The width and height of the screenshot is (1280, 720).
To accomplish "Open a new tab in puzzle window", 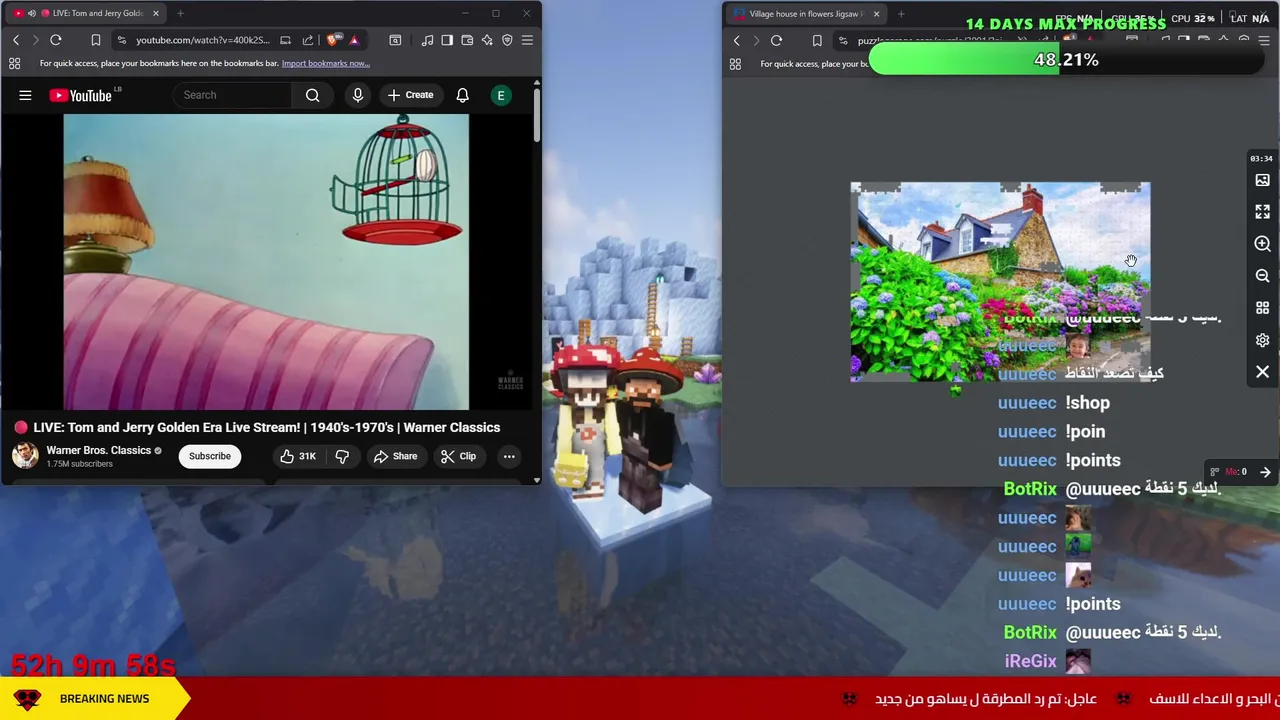I will click(901, 14).
